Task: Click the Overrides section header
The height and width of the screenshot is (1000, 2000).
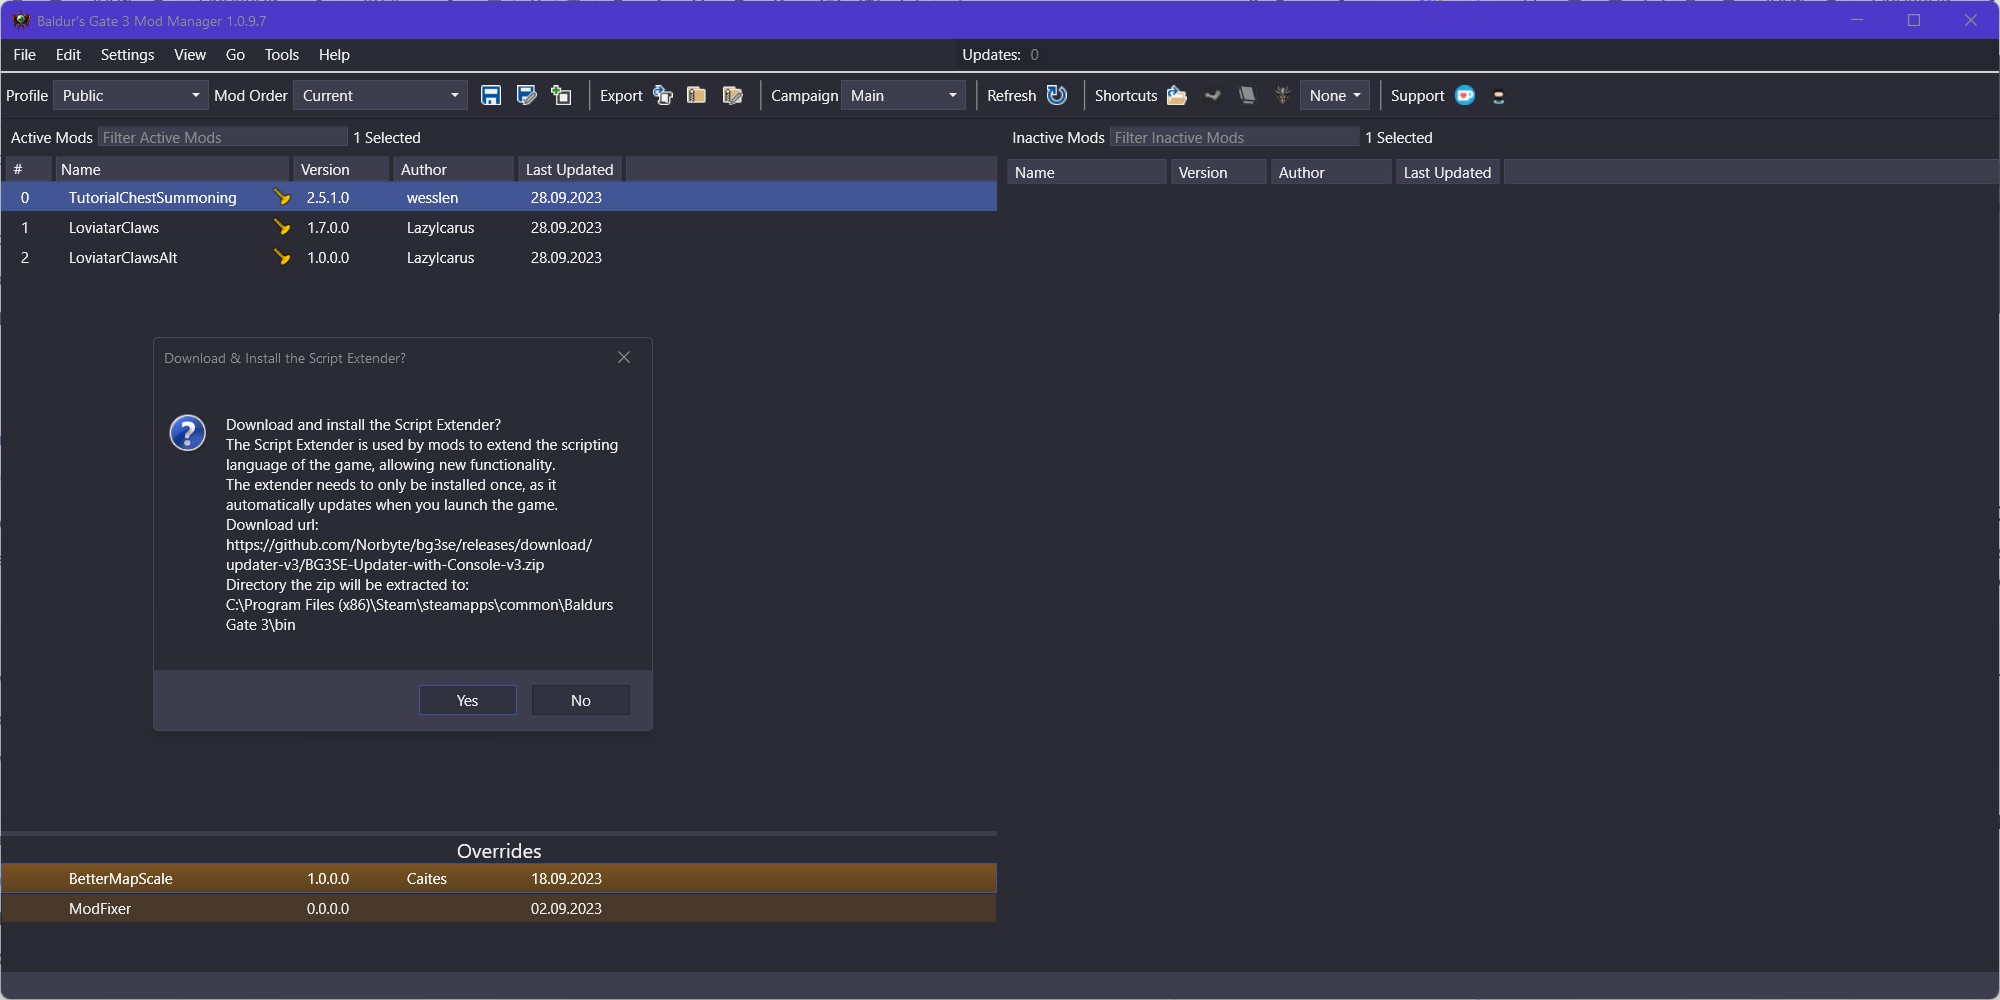Action: (499, 851)
